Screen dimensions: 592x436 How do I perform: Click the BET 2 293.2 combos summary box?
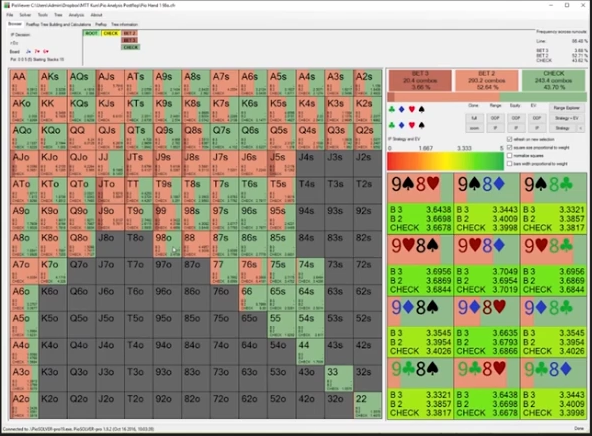click(x=487, y=80)
